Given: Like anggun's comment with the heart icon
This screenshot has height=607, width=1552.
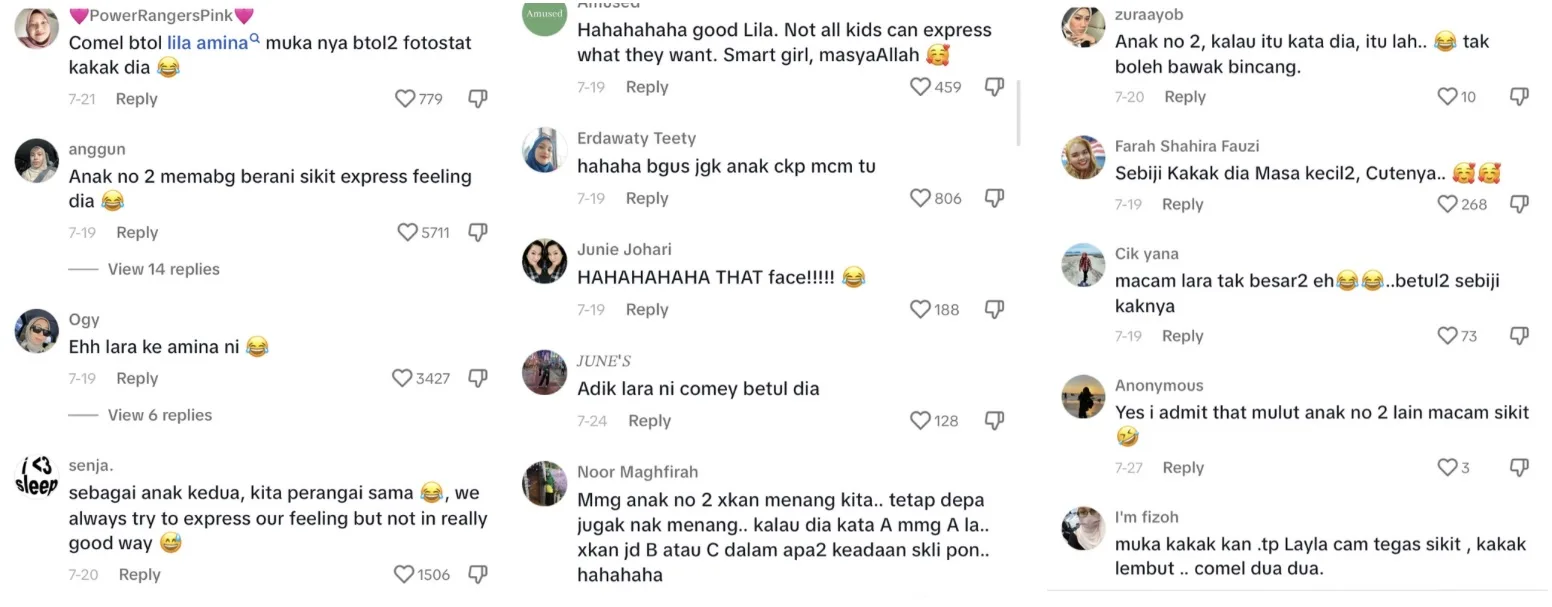Looking at the screenshot, I should coord(407,232).
